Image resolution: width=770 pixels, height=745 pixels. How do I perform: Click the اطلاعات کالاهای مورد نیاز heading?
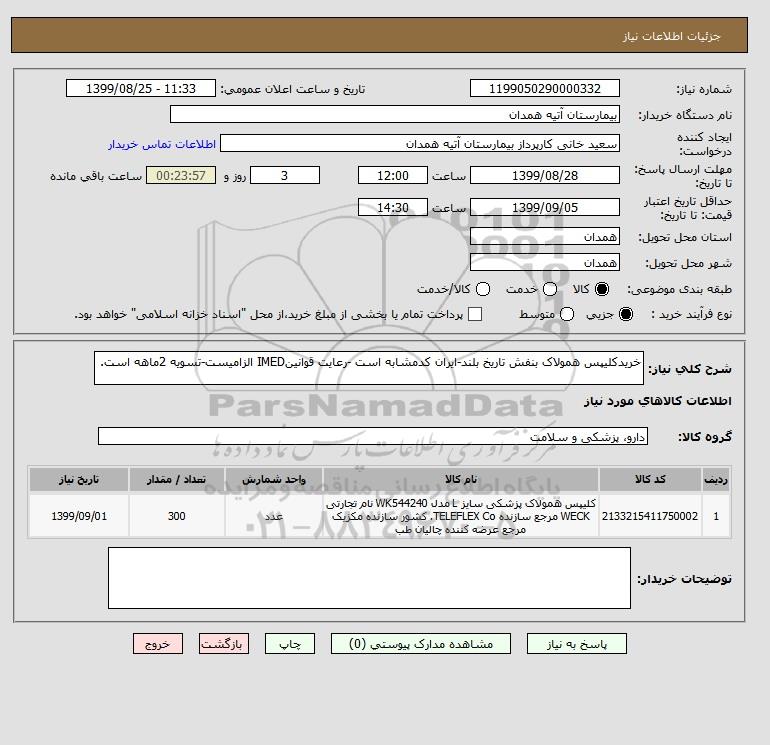(x=658, y=401)
